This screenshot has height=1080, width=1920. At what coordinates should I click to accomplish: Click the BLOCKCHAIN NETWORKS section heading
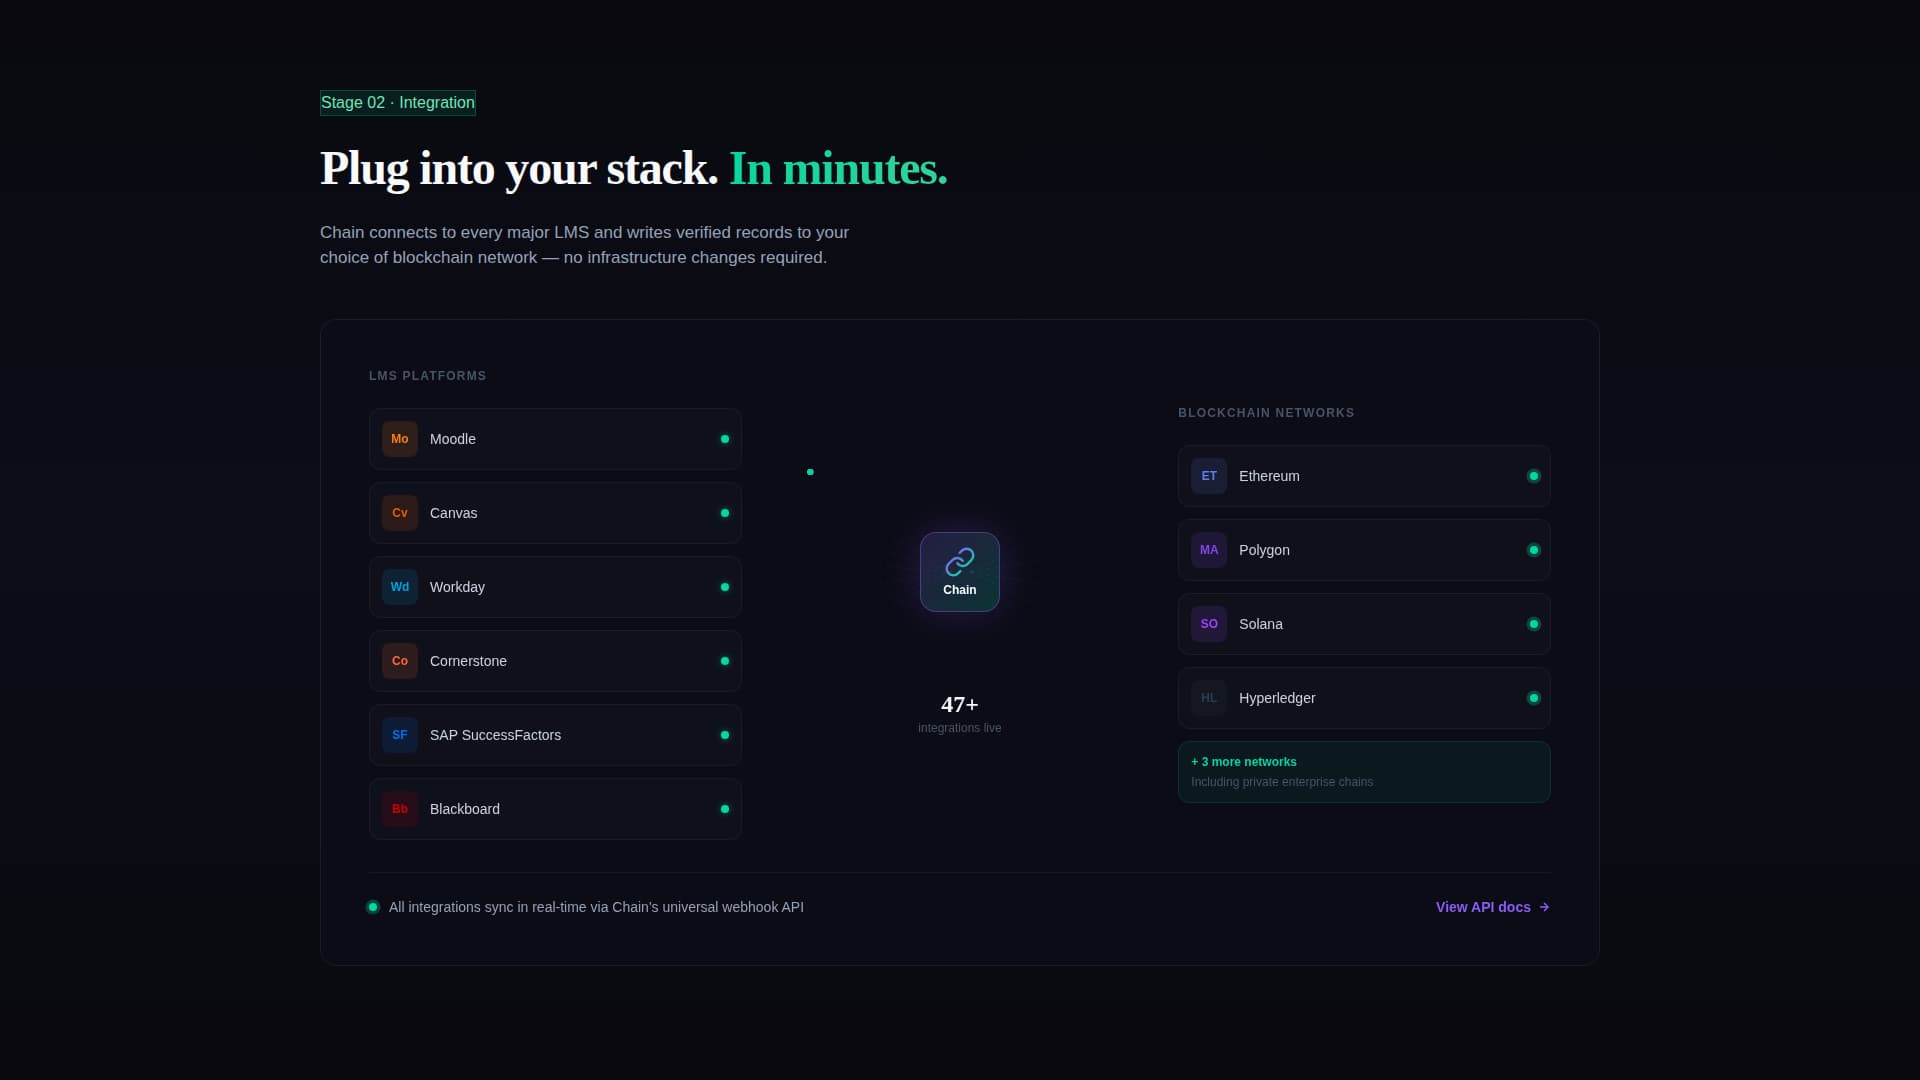click(x=1266, y=413)
